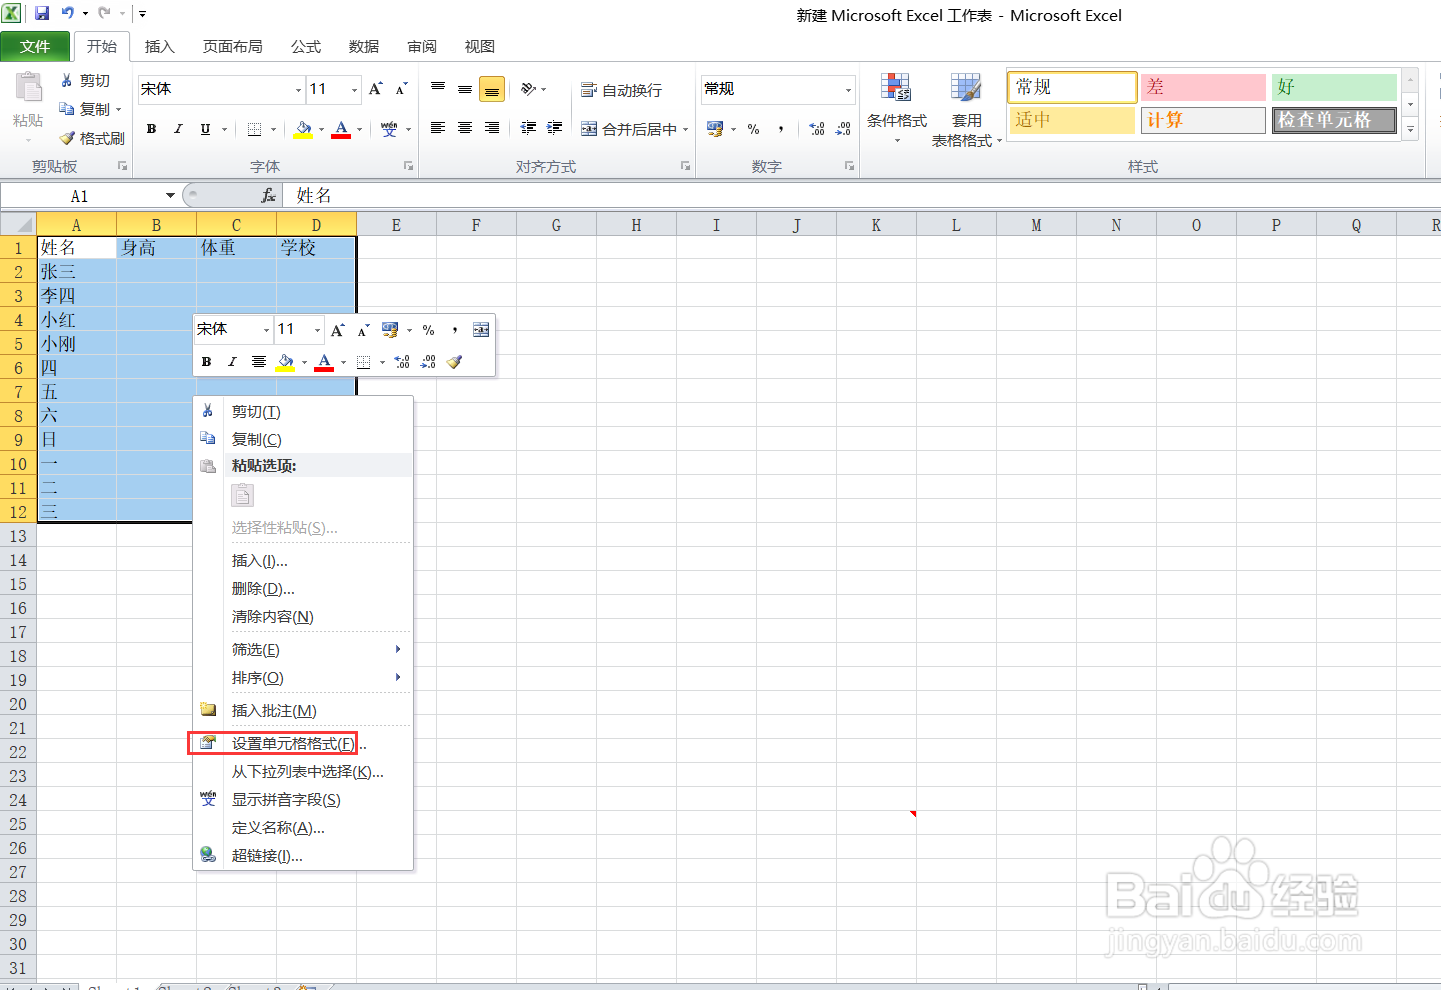1441x990 pixels.
Task: Apply yellow fill color from the ribbon
Action: click(303, 129)
